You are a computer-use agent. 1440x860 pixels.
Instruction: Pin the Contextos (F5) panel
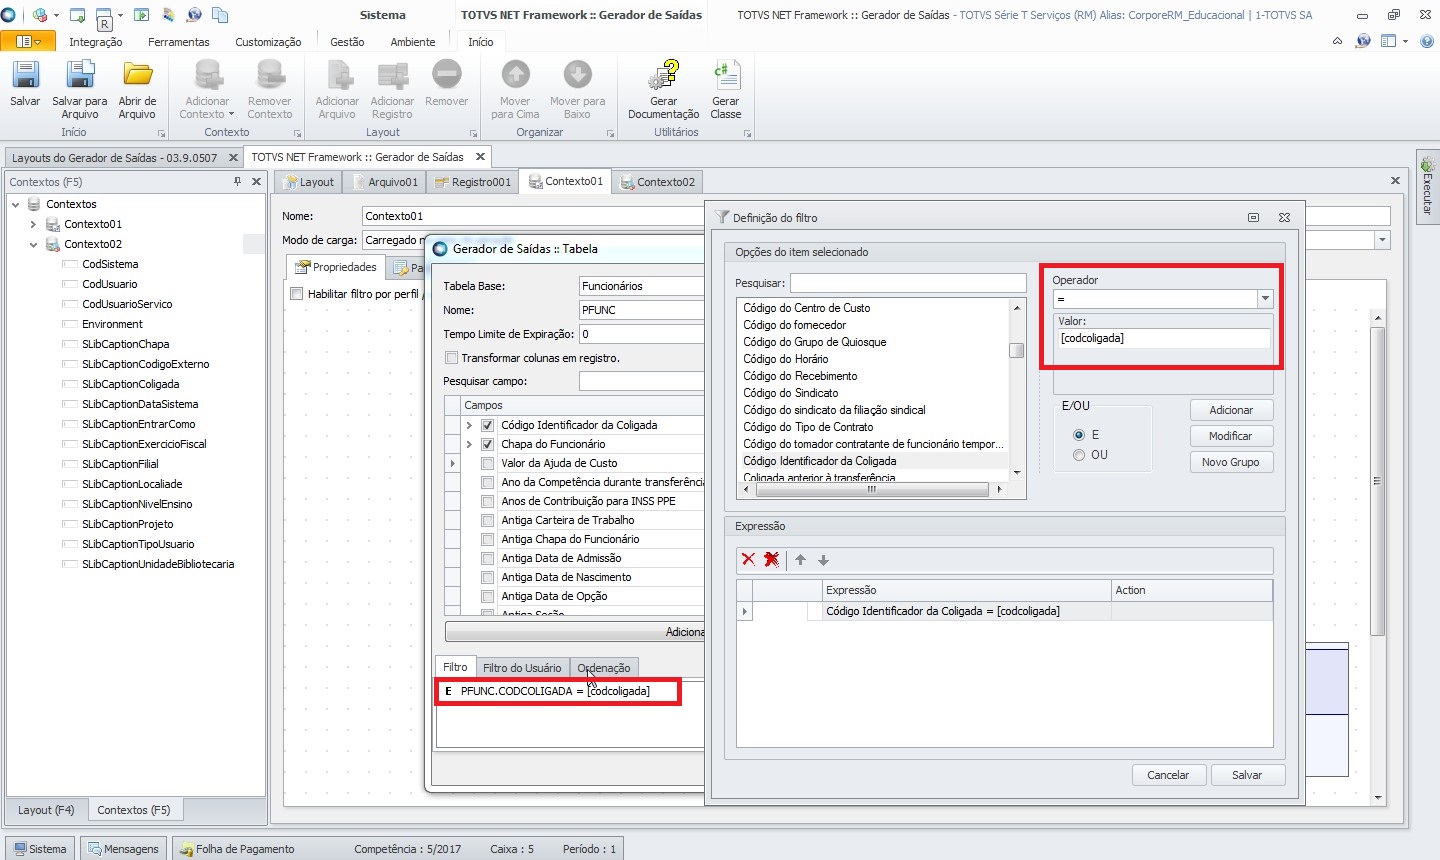[238, 181]
